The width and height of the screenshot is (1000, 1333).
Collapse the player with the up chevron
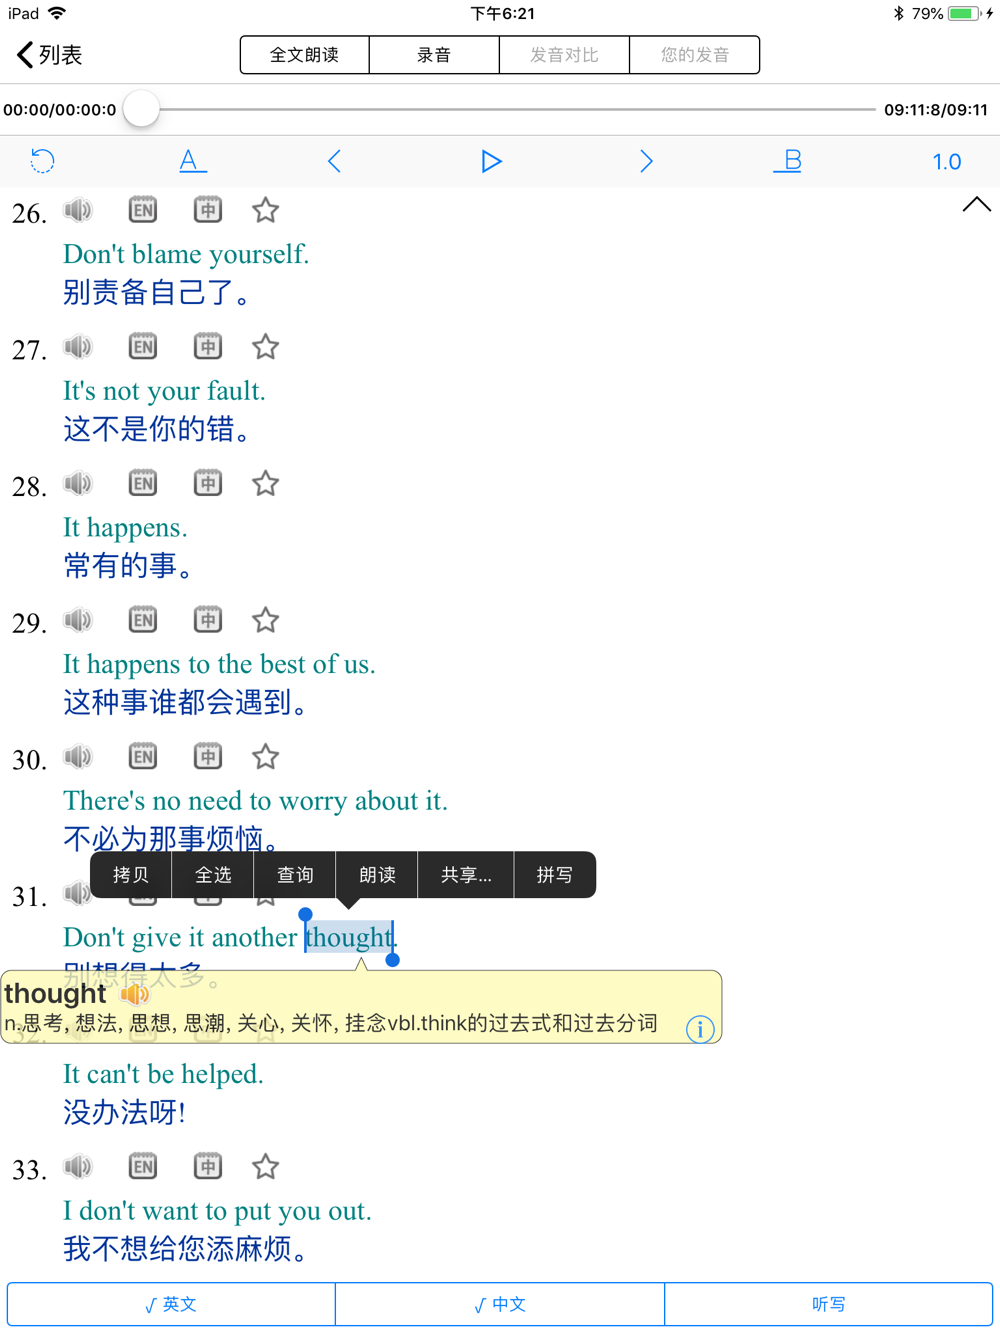pos(976,205)
